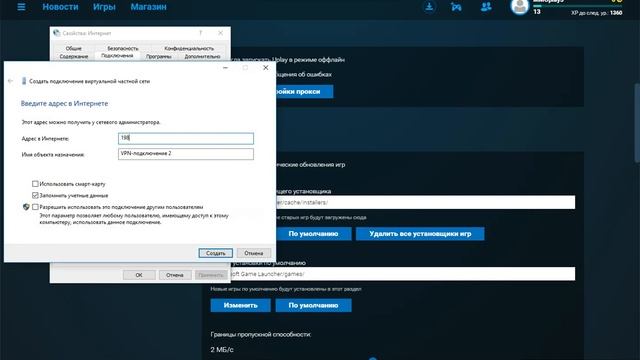640x360 pixels.
Task: Switch to Программы tab in Internet properties
Action: [159, 56]
